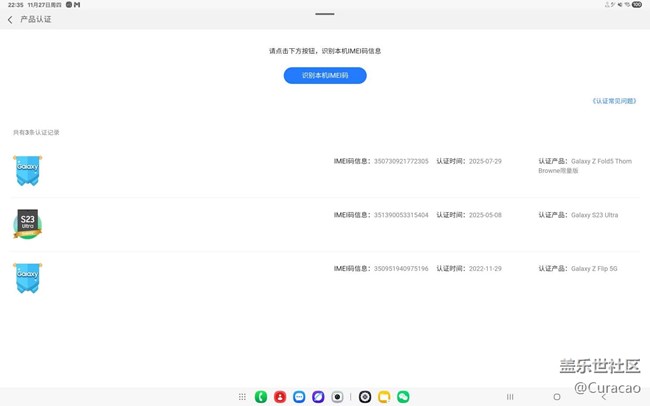Image resolution: width=650 pixels, height=406 pixels.
Task: Open the blue Messages app in taskbar
Action: coord(299,397)
